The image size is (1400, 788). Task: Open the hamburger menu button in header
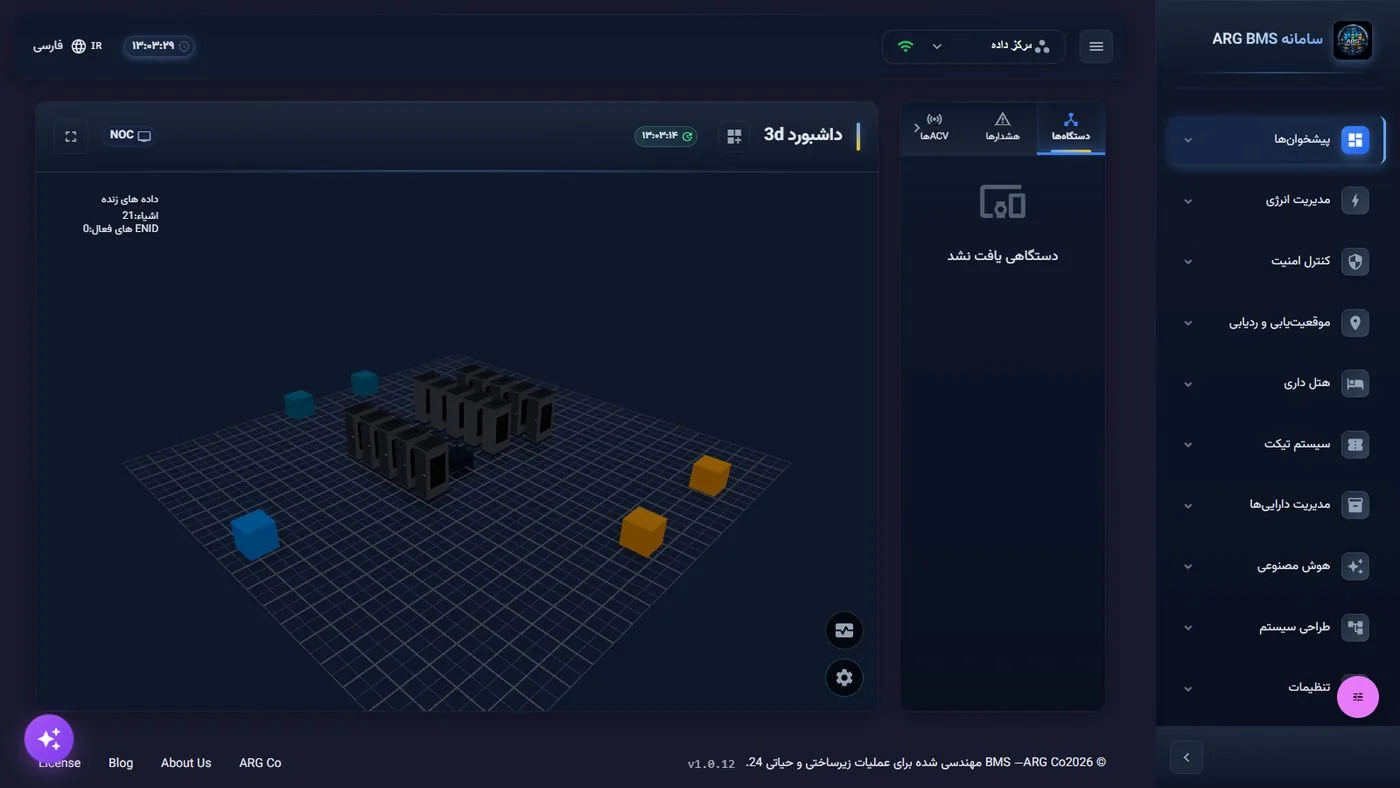[1096, 46]
